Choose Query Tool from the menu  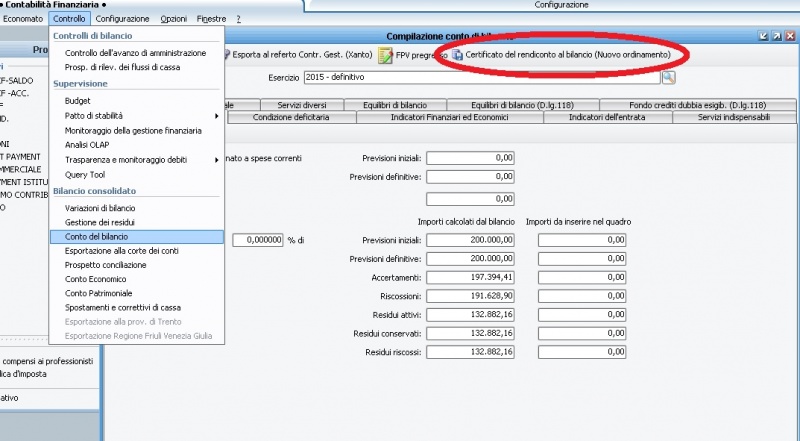pos(85,174)
